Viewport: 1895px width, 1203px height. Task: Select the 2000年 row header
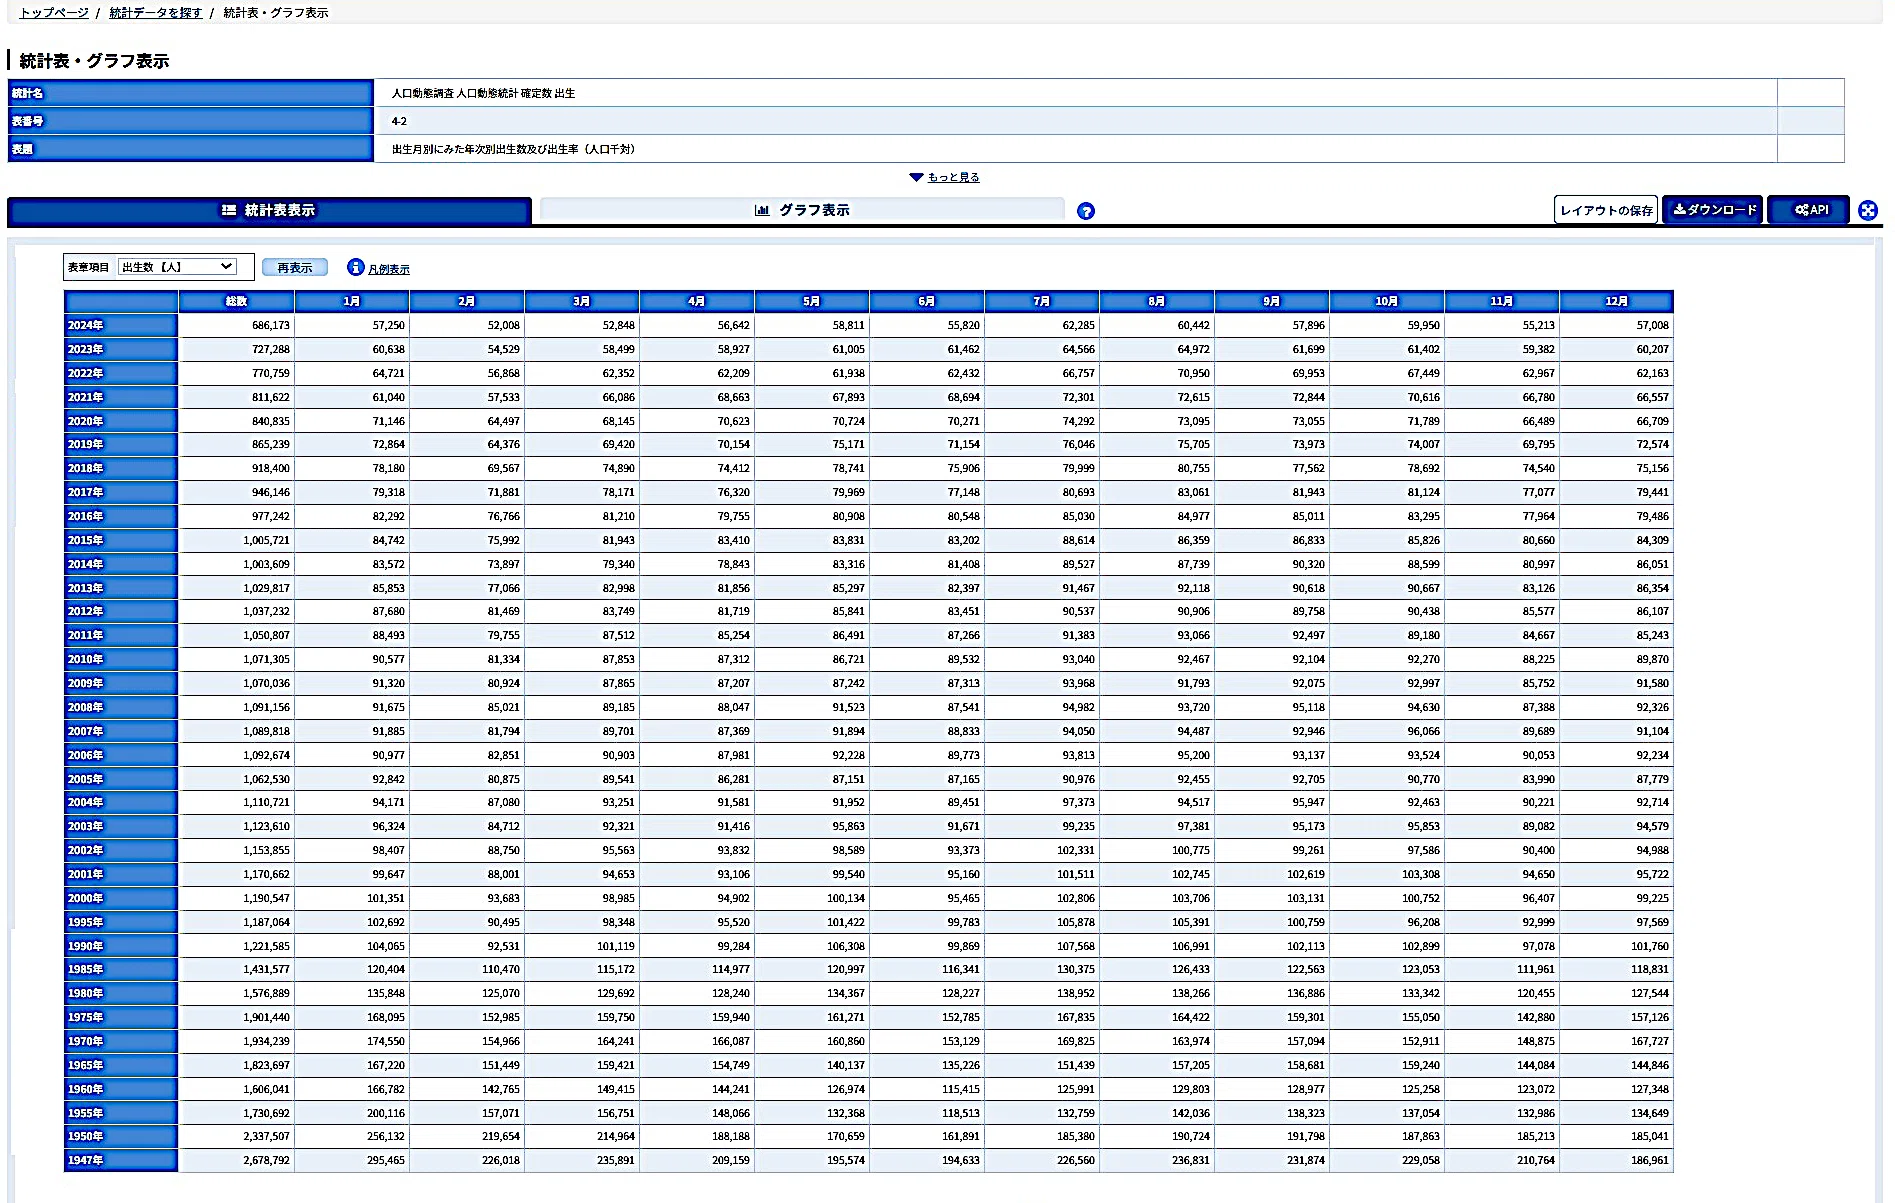(121, 898)
